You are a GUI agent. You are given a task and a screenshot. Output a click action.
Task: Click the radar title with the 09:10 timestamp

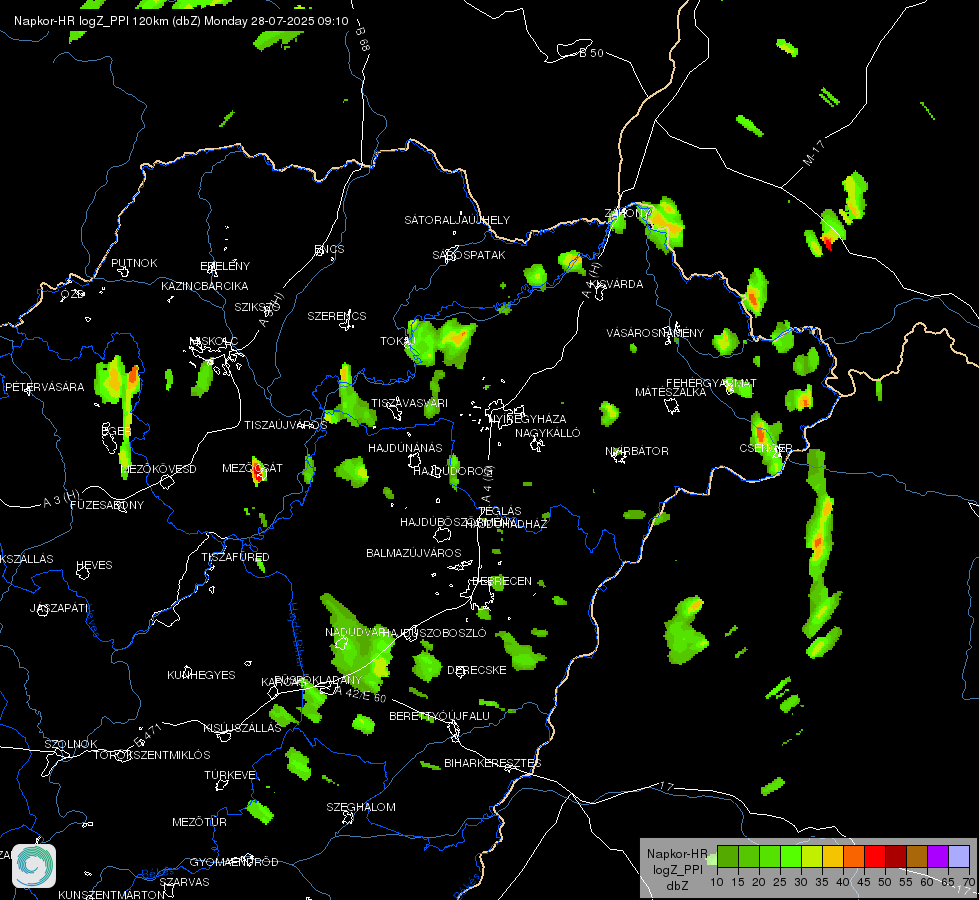click(181, 21)
